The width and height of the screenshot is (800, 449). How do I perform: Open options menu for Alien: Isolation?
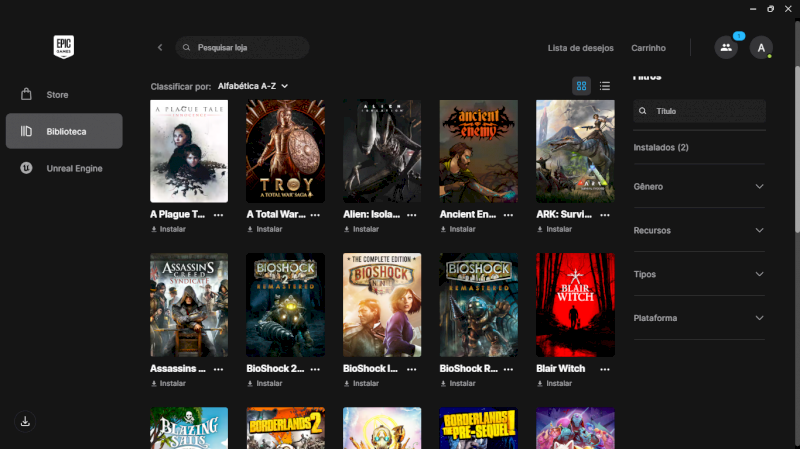[412, 215]
